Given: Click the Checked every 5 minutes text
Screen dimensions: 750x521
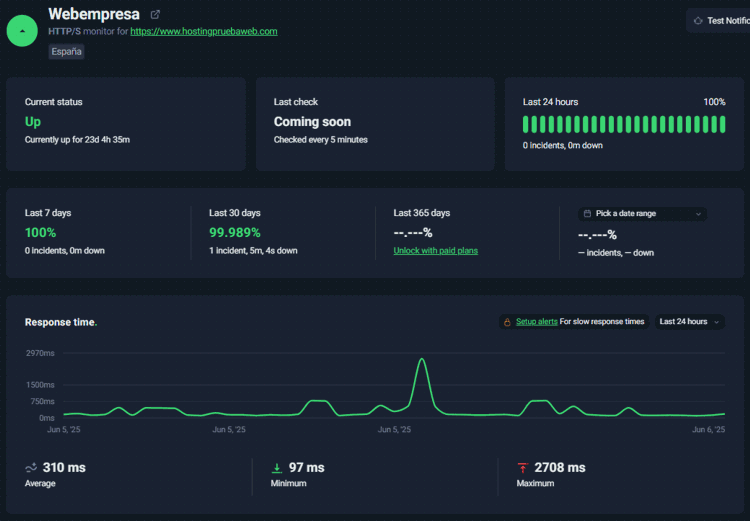Looking at the screenshot, I should click(320, 140).
